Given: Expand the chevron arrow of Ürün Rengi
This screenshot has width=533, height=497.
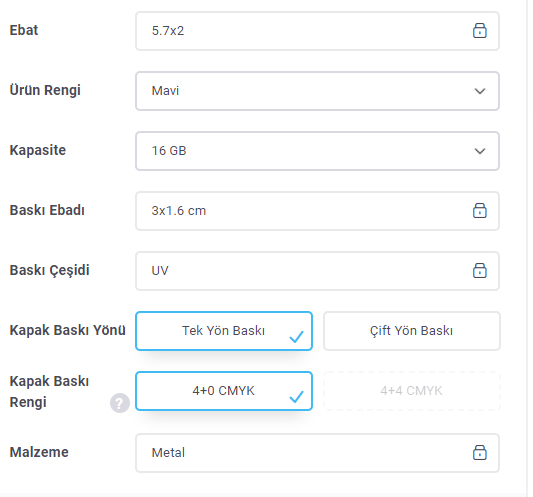Looking at the screenshot, I should (479, 91).
